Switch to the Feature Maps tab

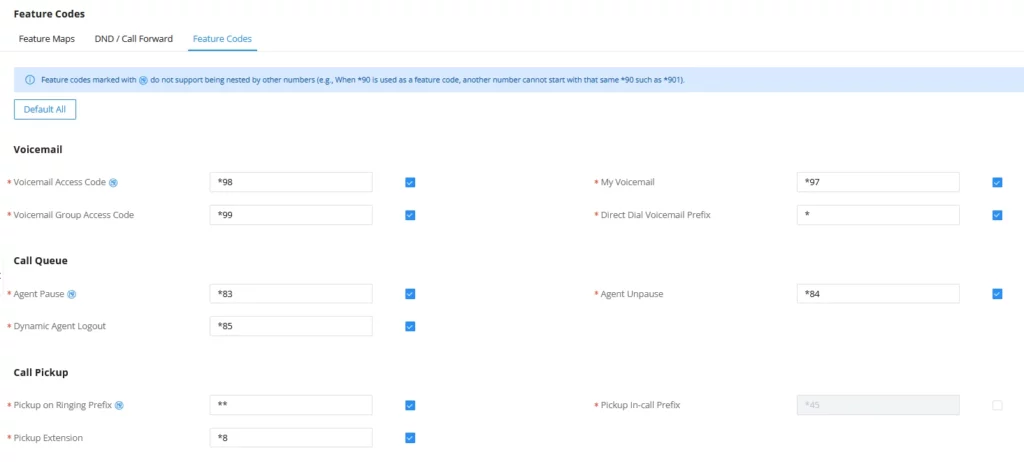[46, 39]
